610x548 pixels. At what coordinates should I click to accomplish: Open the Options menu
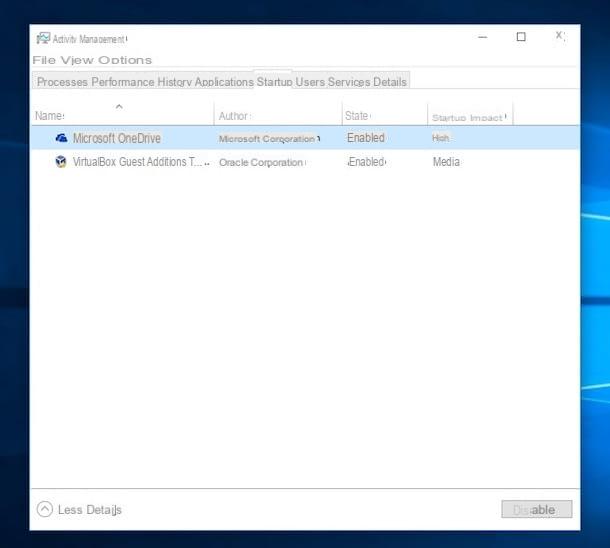(125, 60)
